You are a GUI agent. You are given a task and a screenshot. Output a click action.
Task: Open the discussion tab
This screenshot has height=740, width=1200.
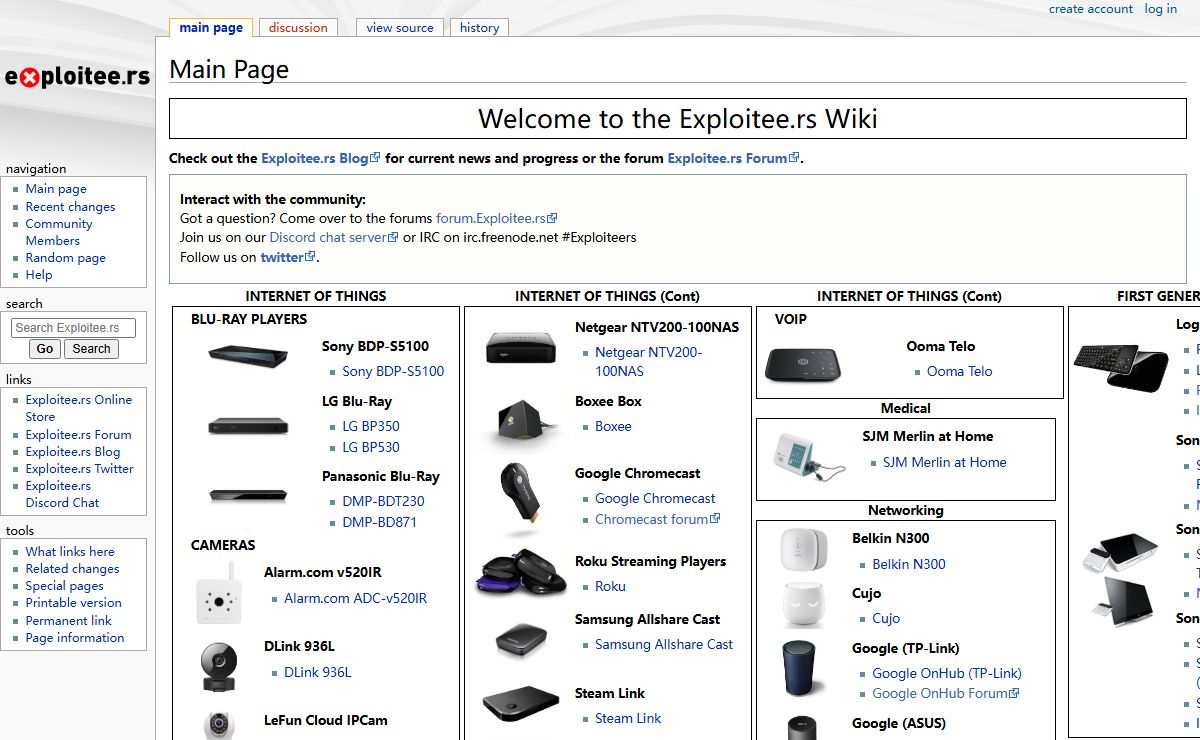pos(298,28)
